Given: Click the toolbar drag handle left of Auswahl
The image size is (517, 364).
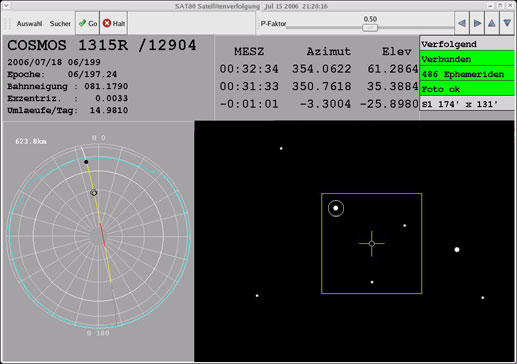Looking at the screenshot, I should [x=7, y=23].
